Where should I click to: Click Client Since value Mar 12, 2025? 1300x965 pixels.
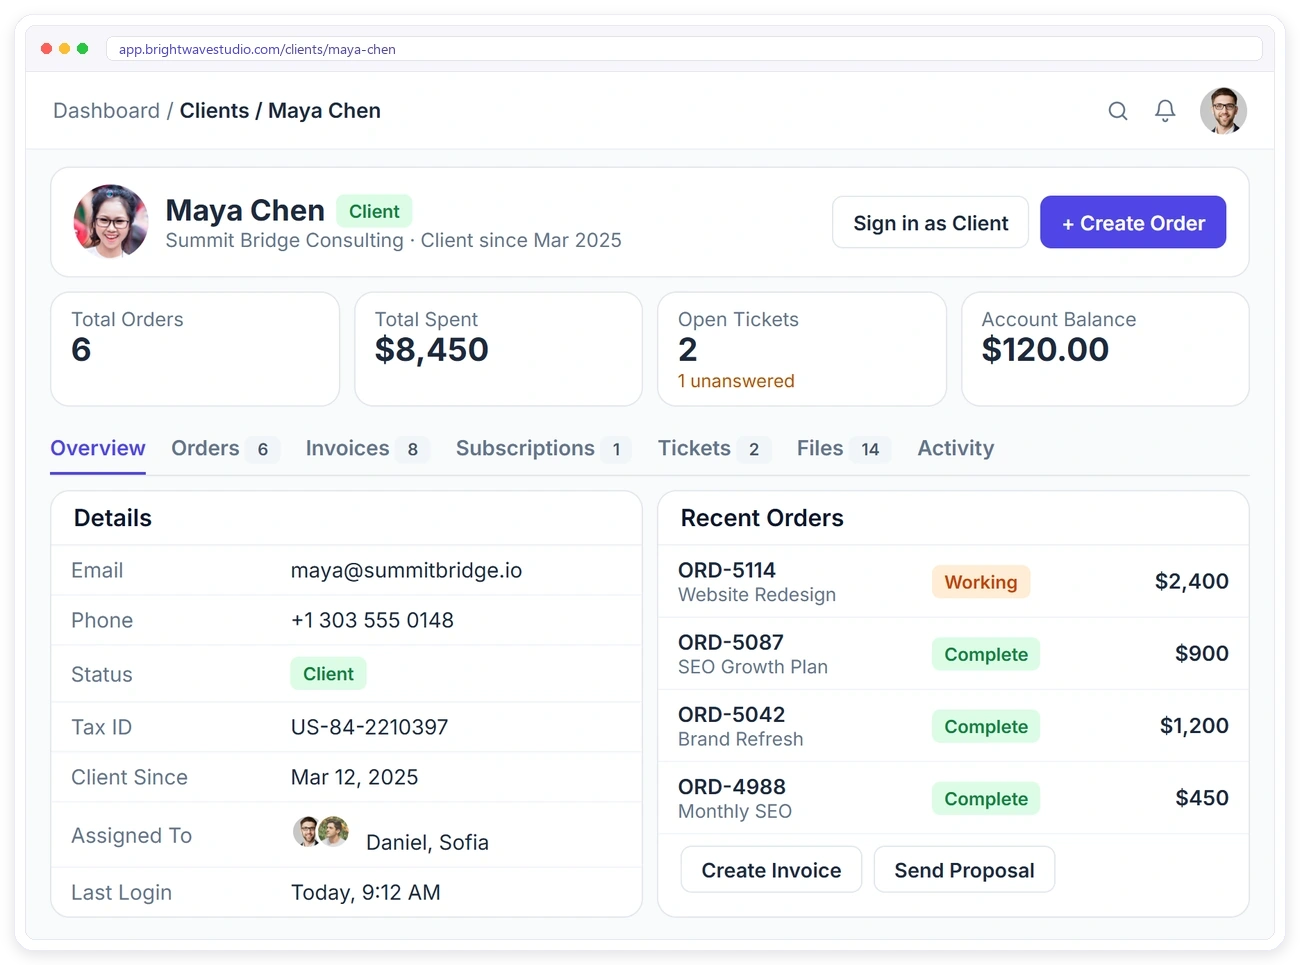click(354, 777)
